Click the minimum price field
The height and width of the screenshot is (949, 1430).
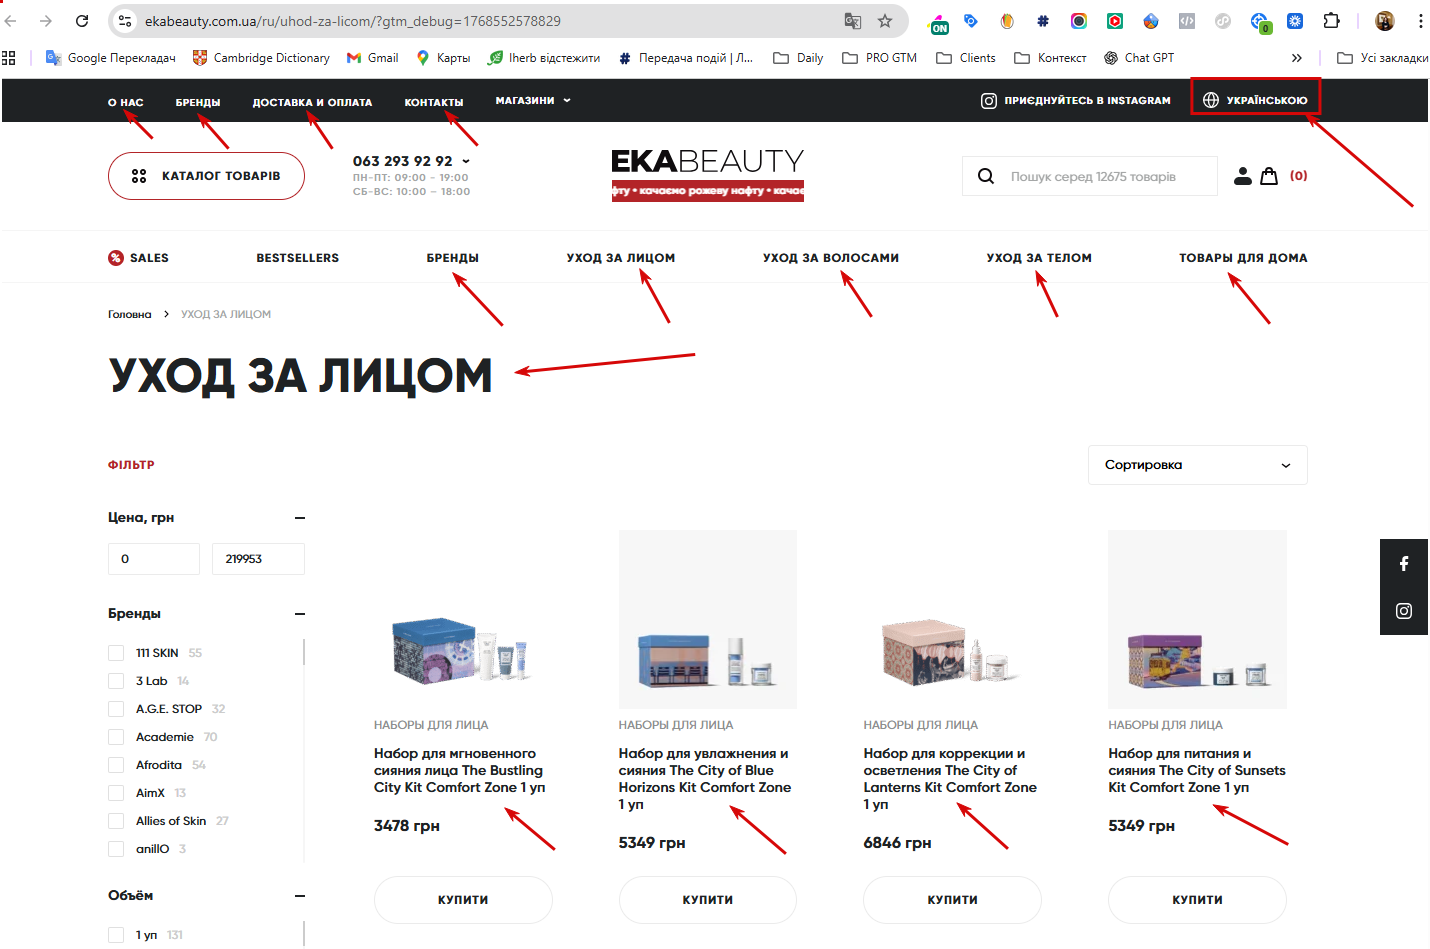tap(154, 559)
